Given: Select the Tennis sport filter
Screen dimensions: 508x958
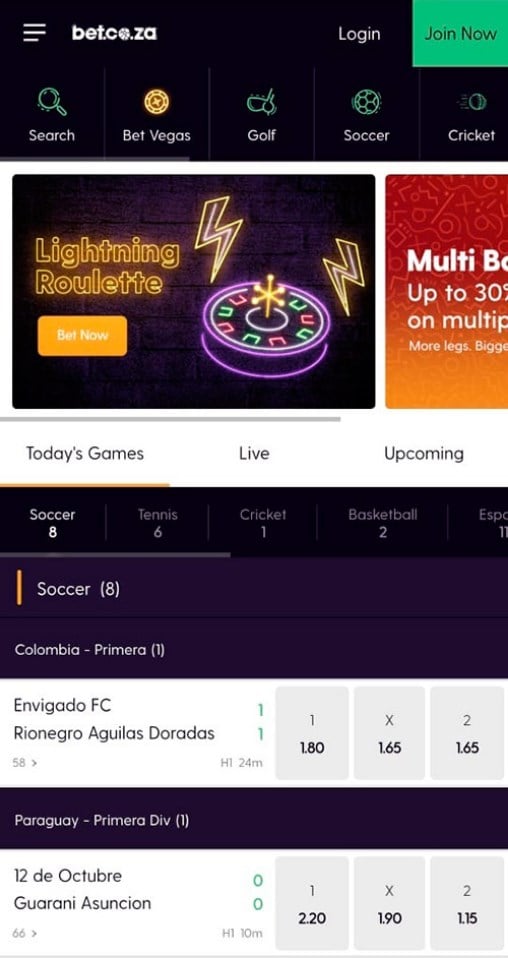Looking at the screenshot, I should (158, 522).
